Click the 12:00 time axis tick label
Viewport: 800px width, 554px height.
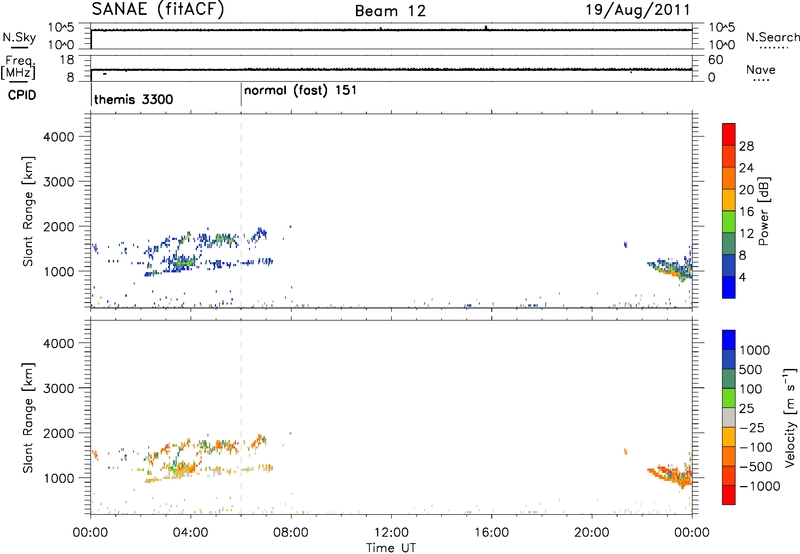click(391, 533)
